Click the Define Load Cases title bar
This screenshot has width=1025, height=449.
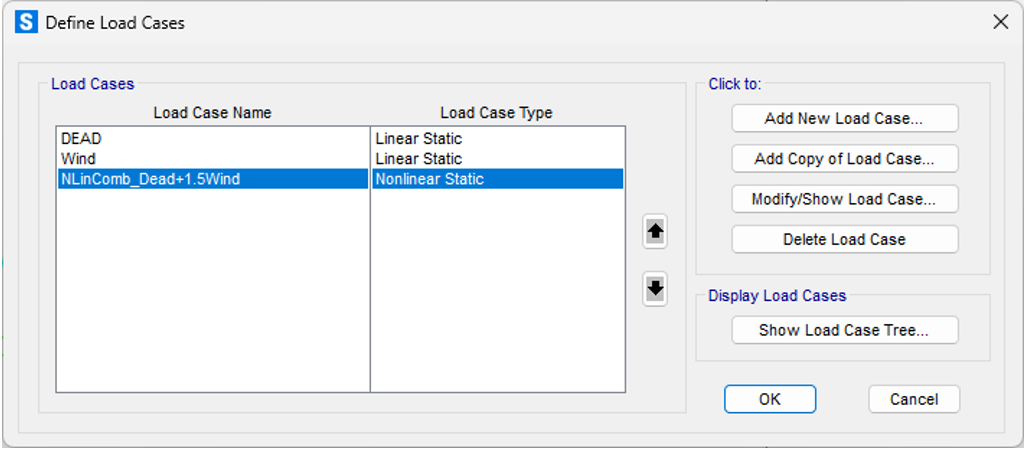[500, 21]
